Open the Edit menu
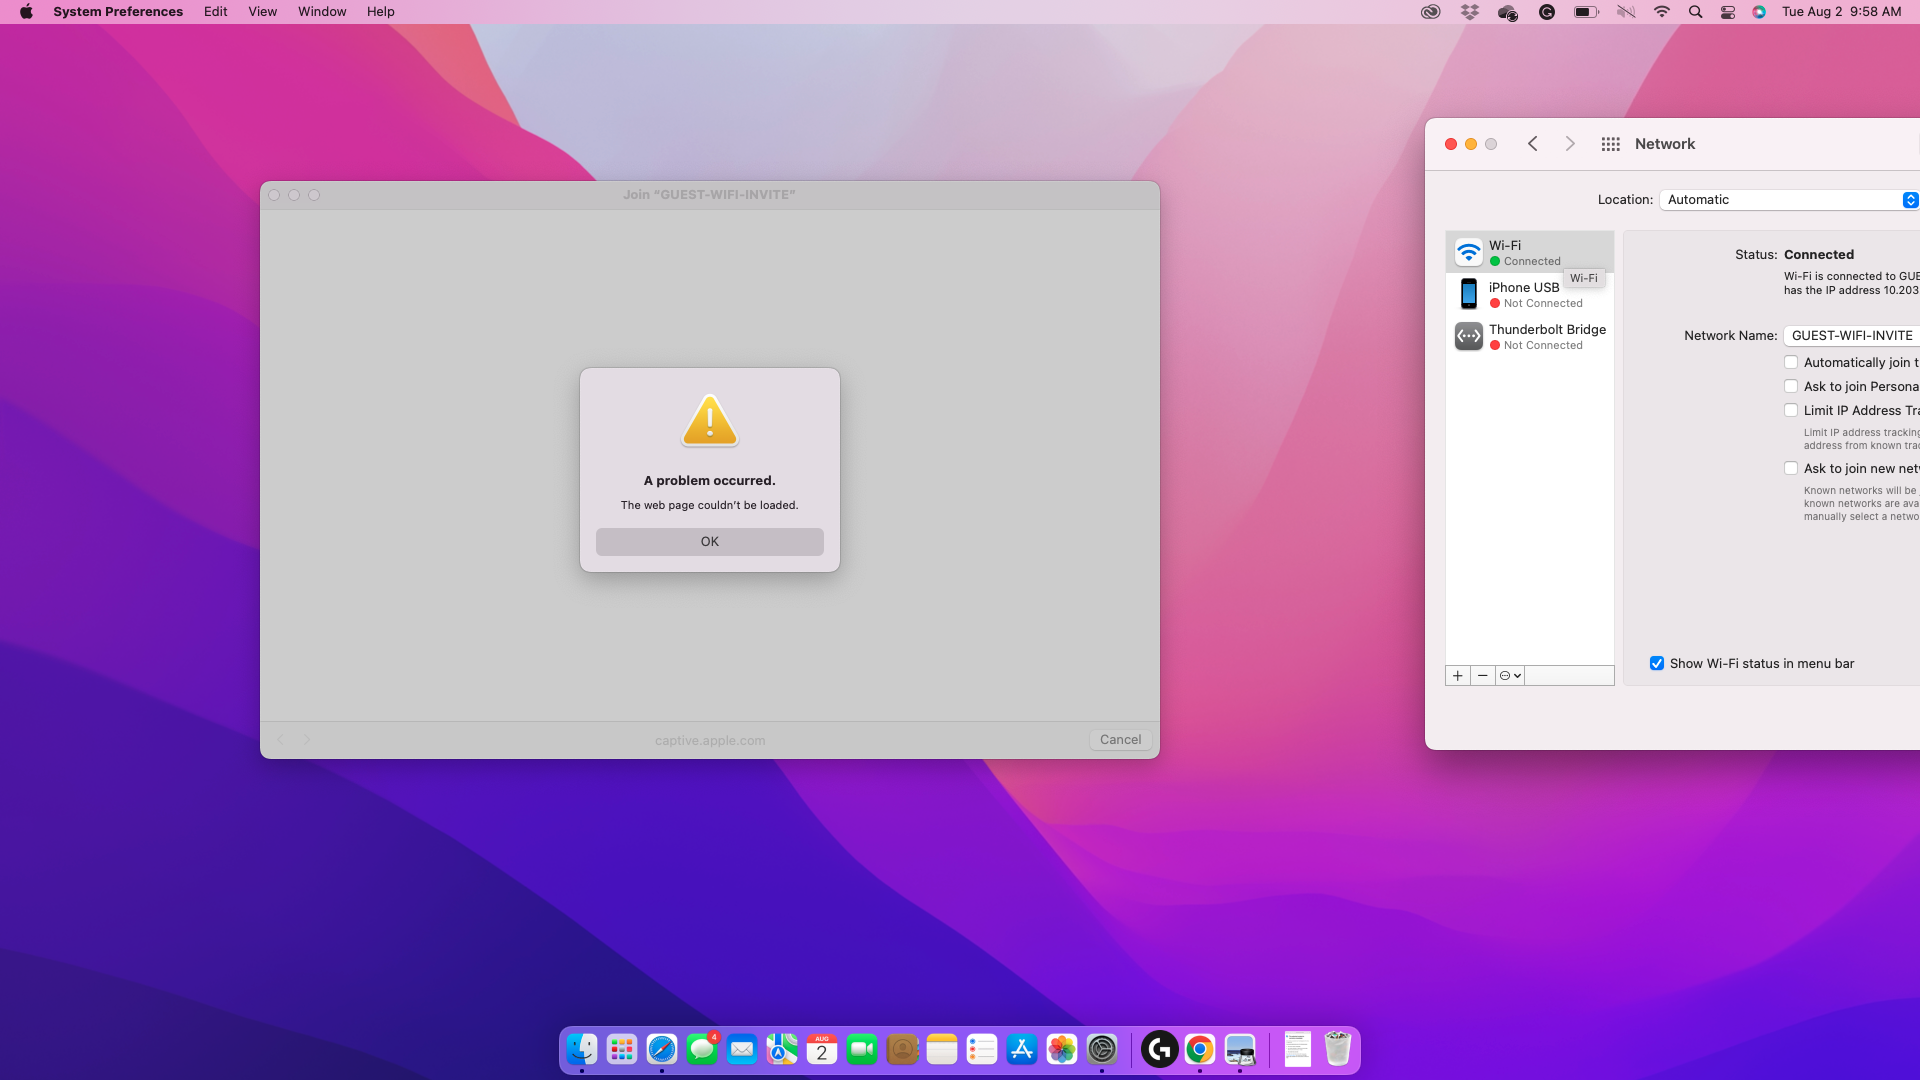The height and width of the screenshot is (1080, 1920). (x=215, y=12)
